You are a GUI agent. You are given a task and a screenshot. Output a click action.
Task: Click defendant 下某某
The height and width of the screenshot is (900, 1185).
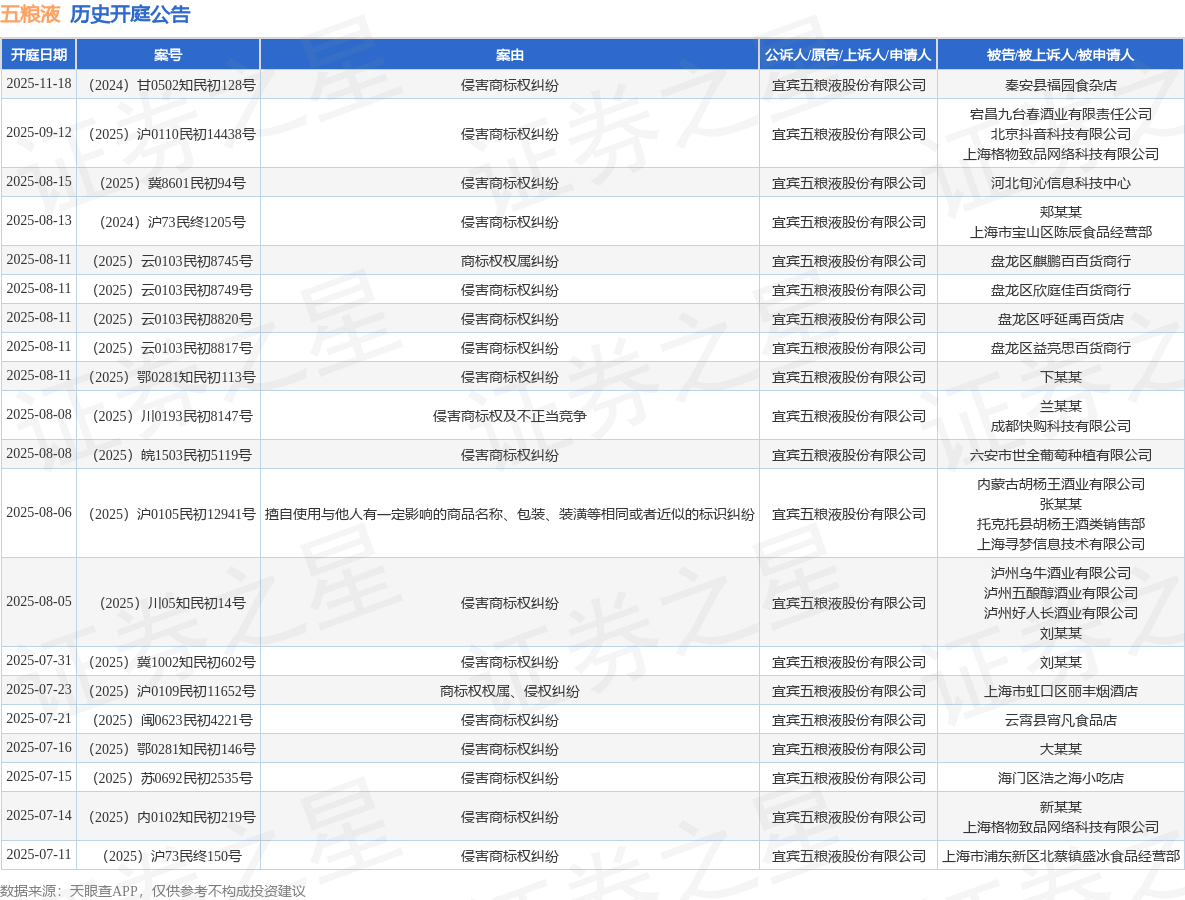pyautogui.click(x=1060, y=377)
